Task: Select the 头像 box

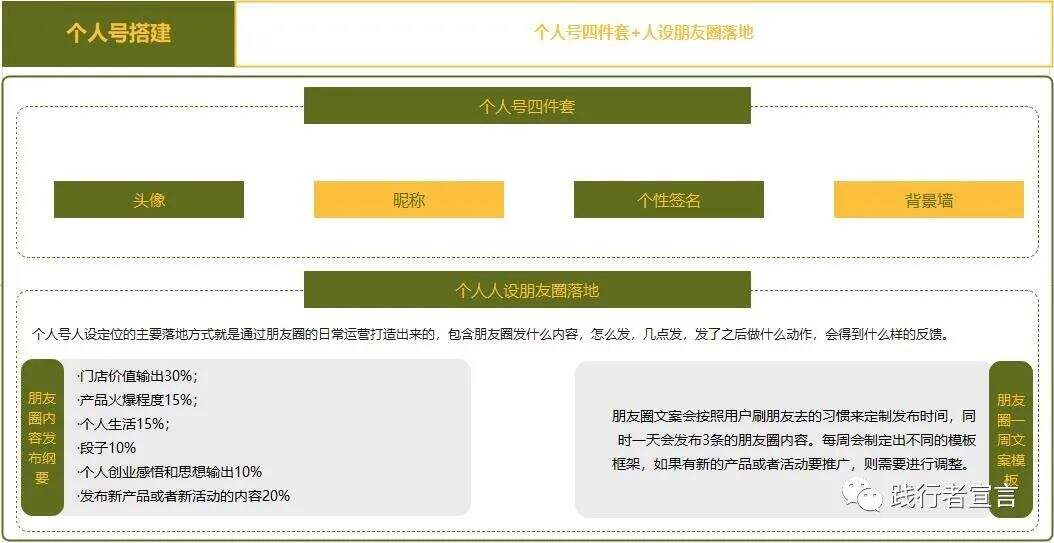Action: (x=149, y=200)
